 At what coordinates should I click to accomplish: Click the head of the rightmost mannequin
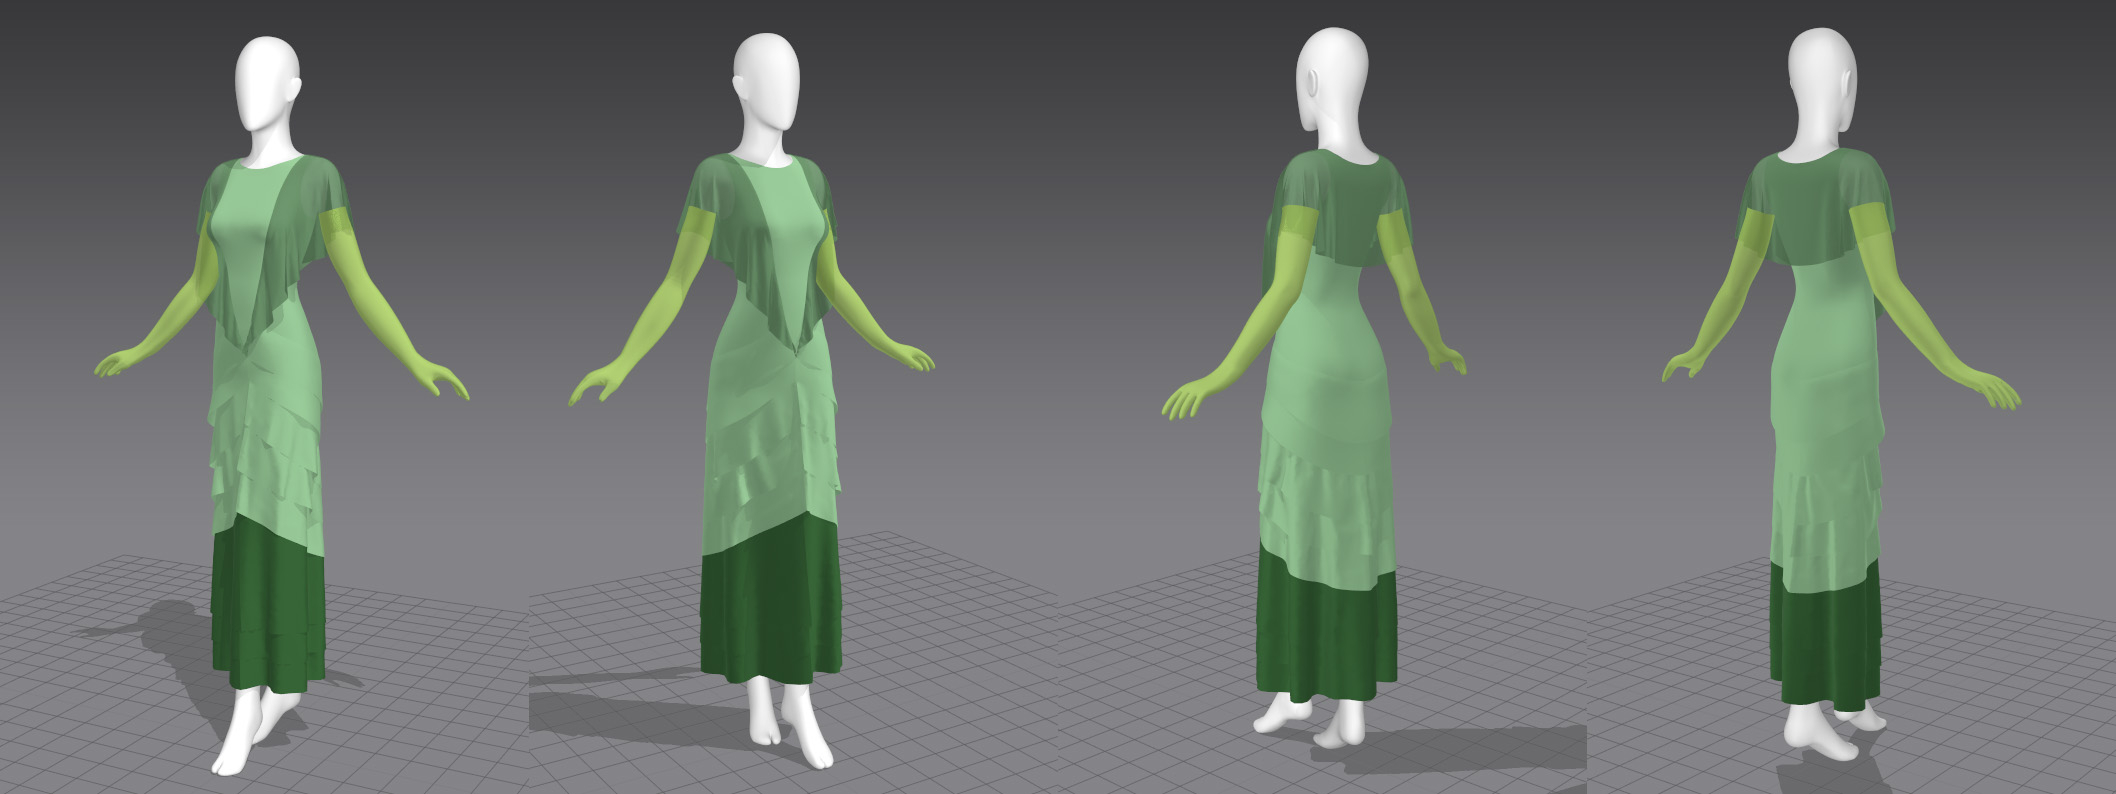[x=1822, y=78]
